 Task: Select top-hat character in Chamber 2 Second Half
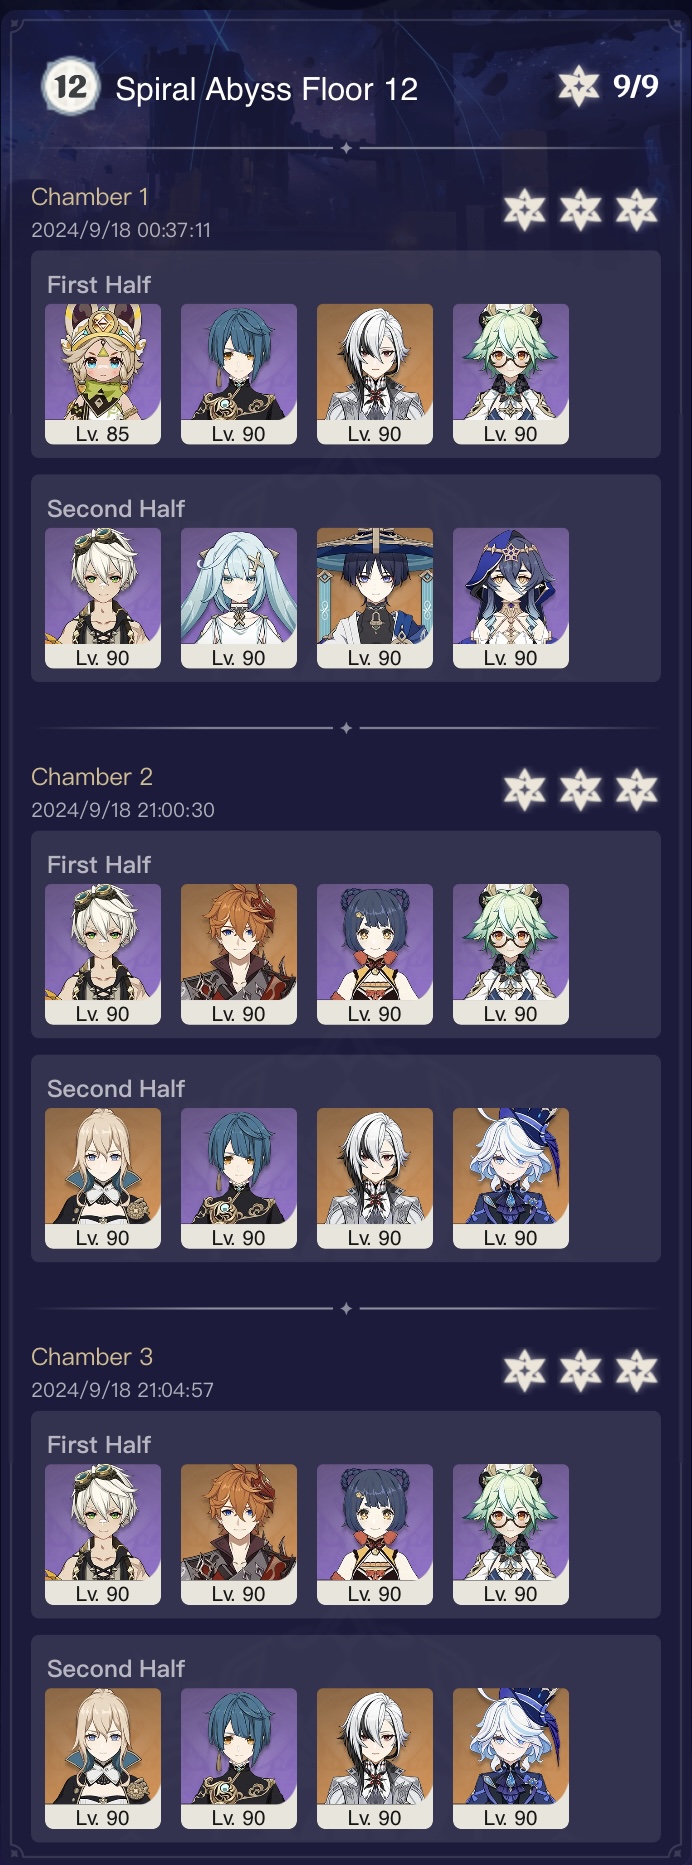coord(511,1178)
